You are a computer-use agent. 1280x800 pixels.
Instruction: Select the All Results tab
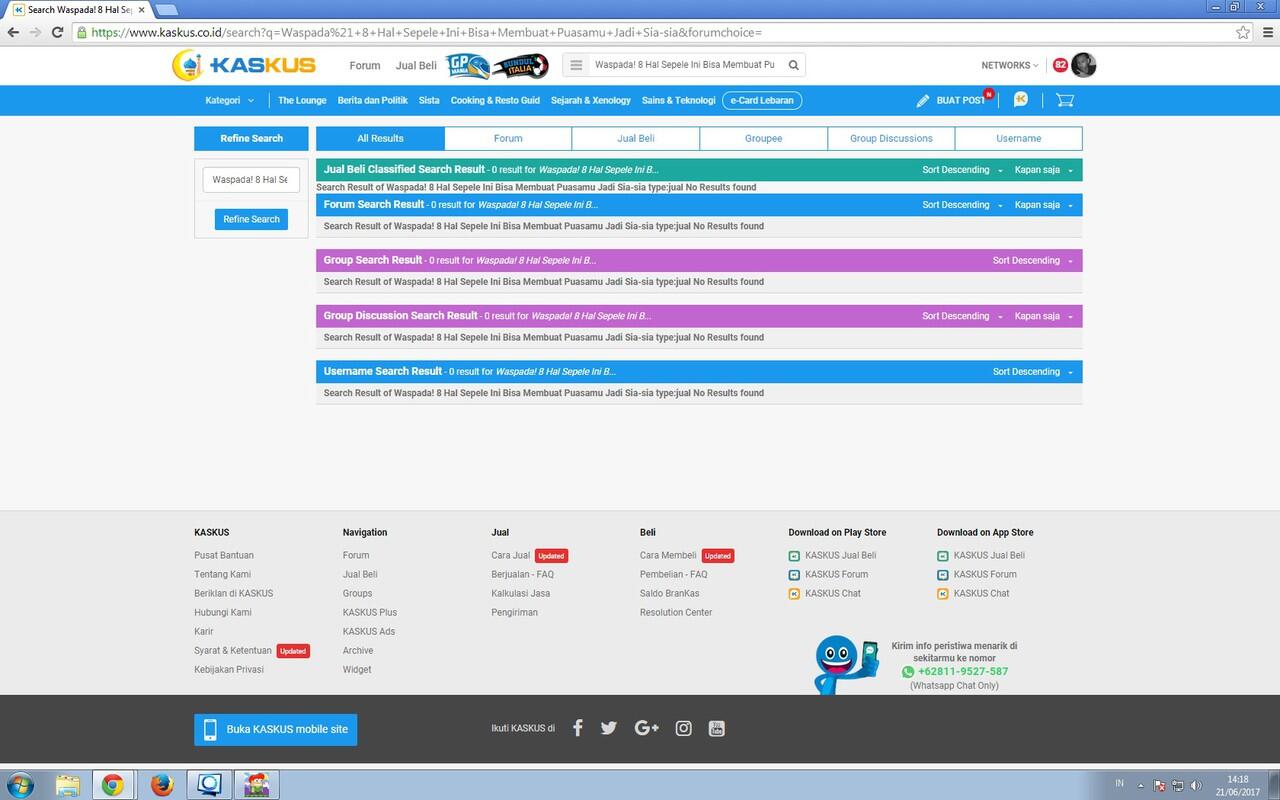380,138
